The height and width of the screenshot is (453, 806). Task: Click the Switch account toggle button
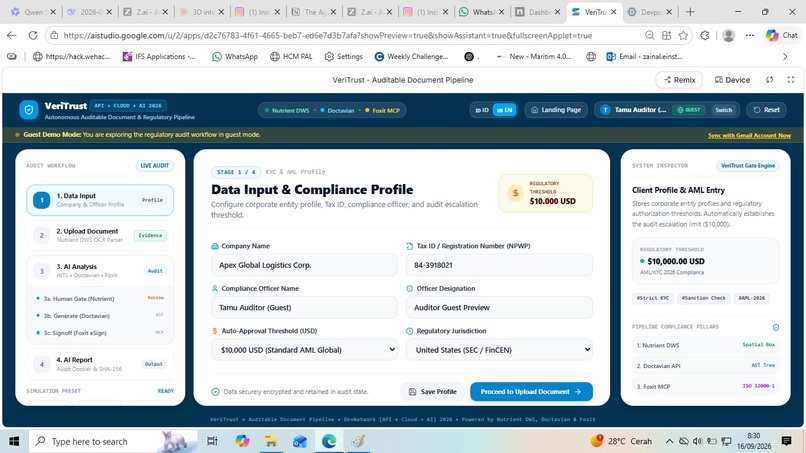(723, 110)
